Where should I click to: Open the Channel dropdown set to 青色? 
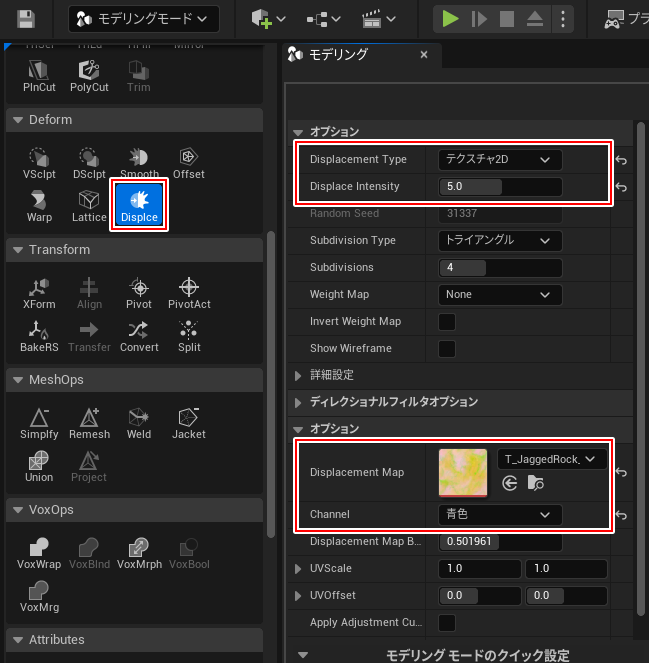click(499, 514)
